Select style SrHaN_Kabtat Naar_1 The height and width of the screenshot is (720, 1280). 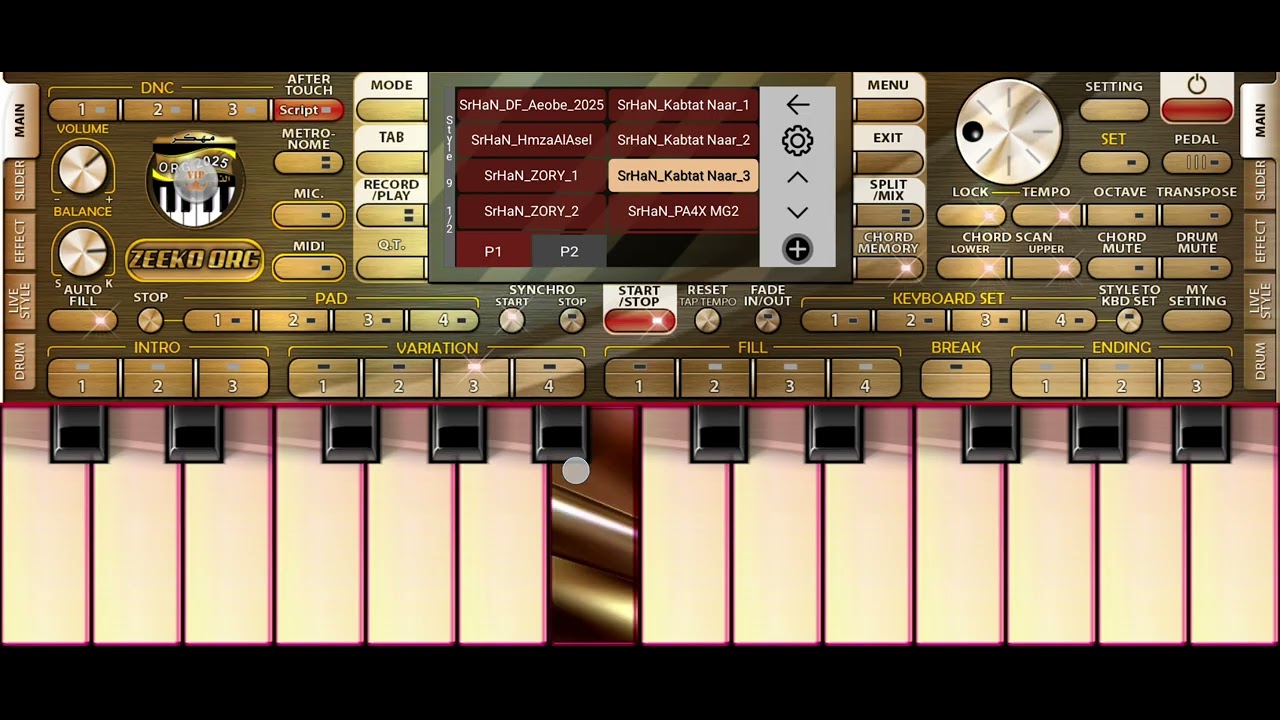[683, 105]
